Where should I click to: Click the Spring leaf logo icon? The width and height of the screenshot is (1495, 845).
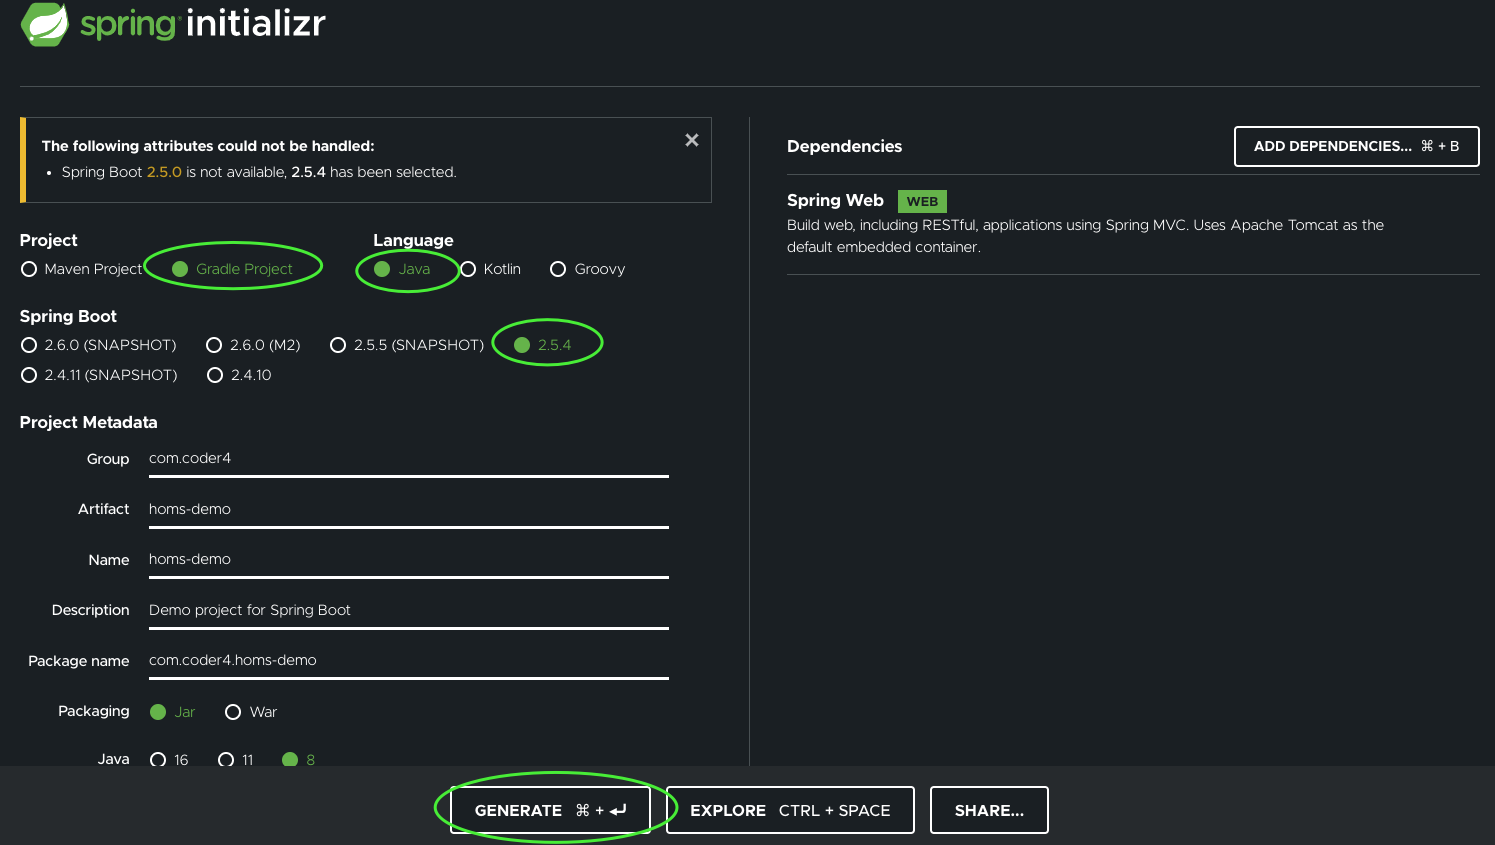tap(45, 24)
